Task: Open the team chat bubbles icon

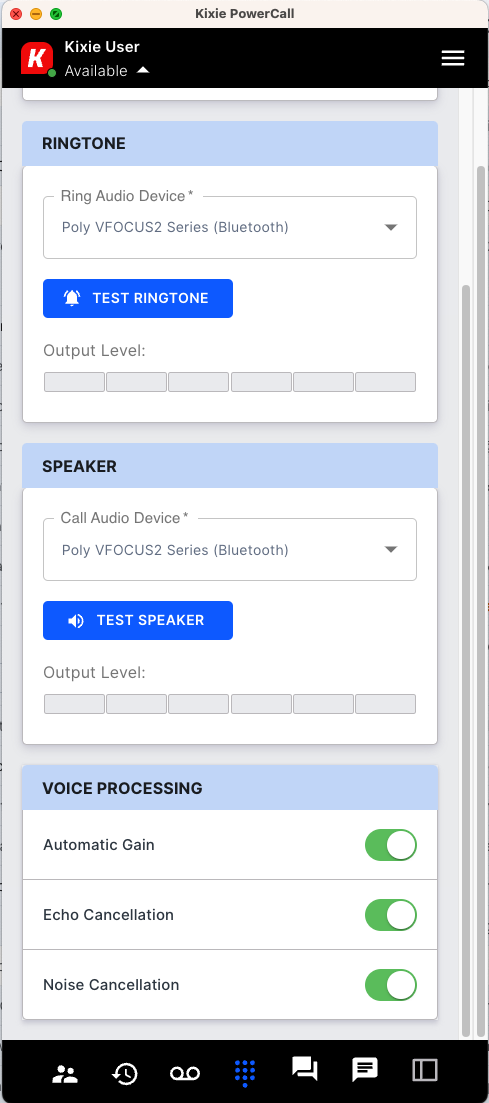Action: [x=305, y=1069]
